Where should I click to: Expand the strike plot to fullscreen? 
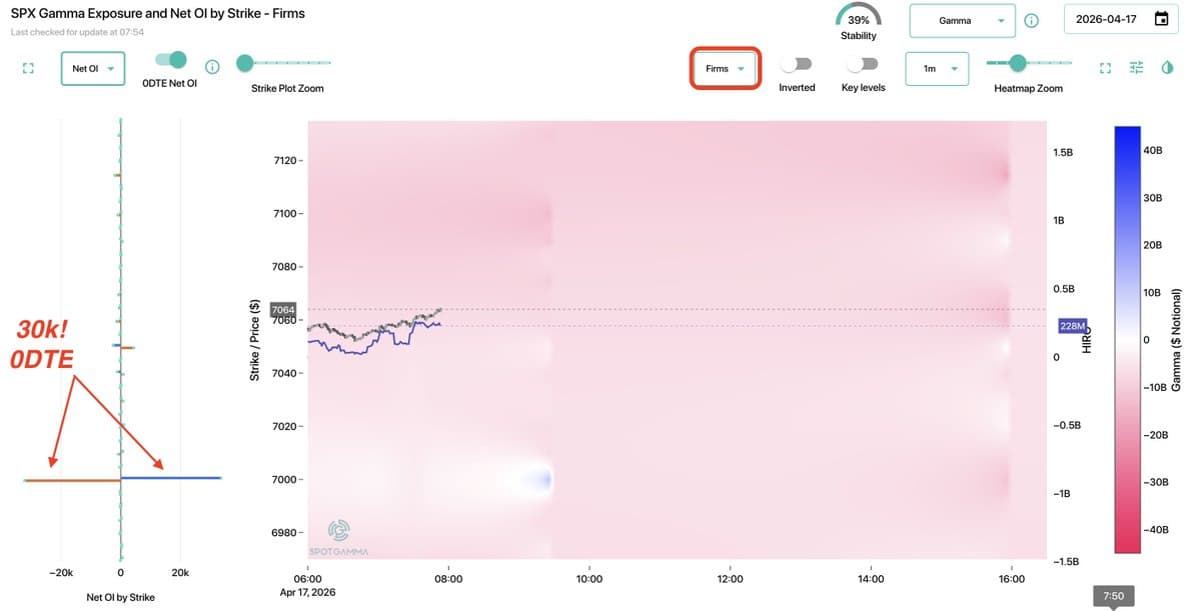27,67
